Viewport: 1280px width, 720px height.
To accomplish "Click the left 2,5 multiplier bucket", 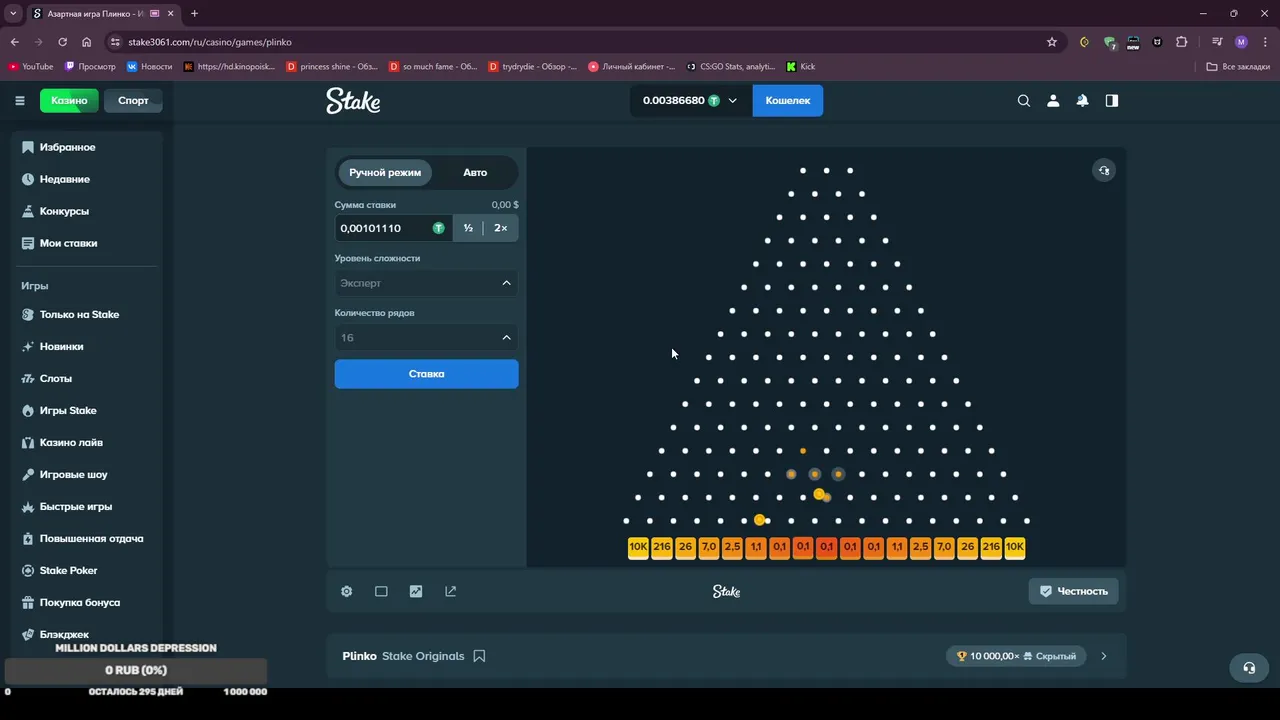I will [732, 547].
